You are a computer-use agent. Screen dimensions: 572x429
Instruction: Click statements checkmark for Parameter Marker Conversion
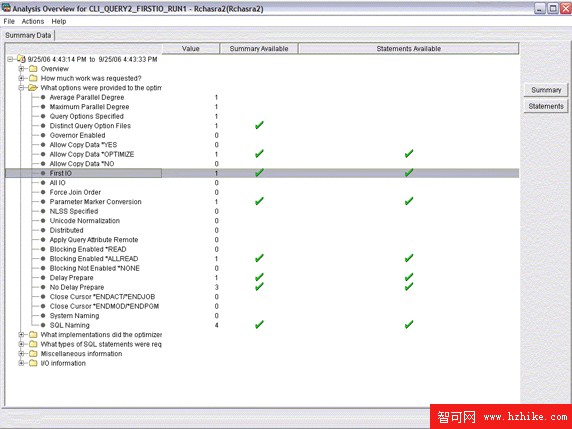(409, 201)
